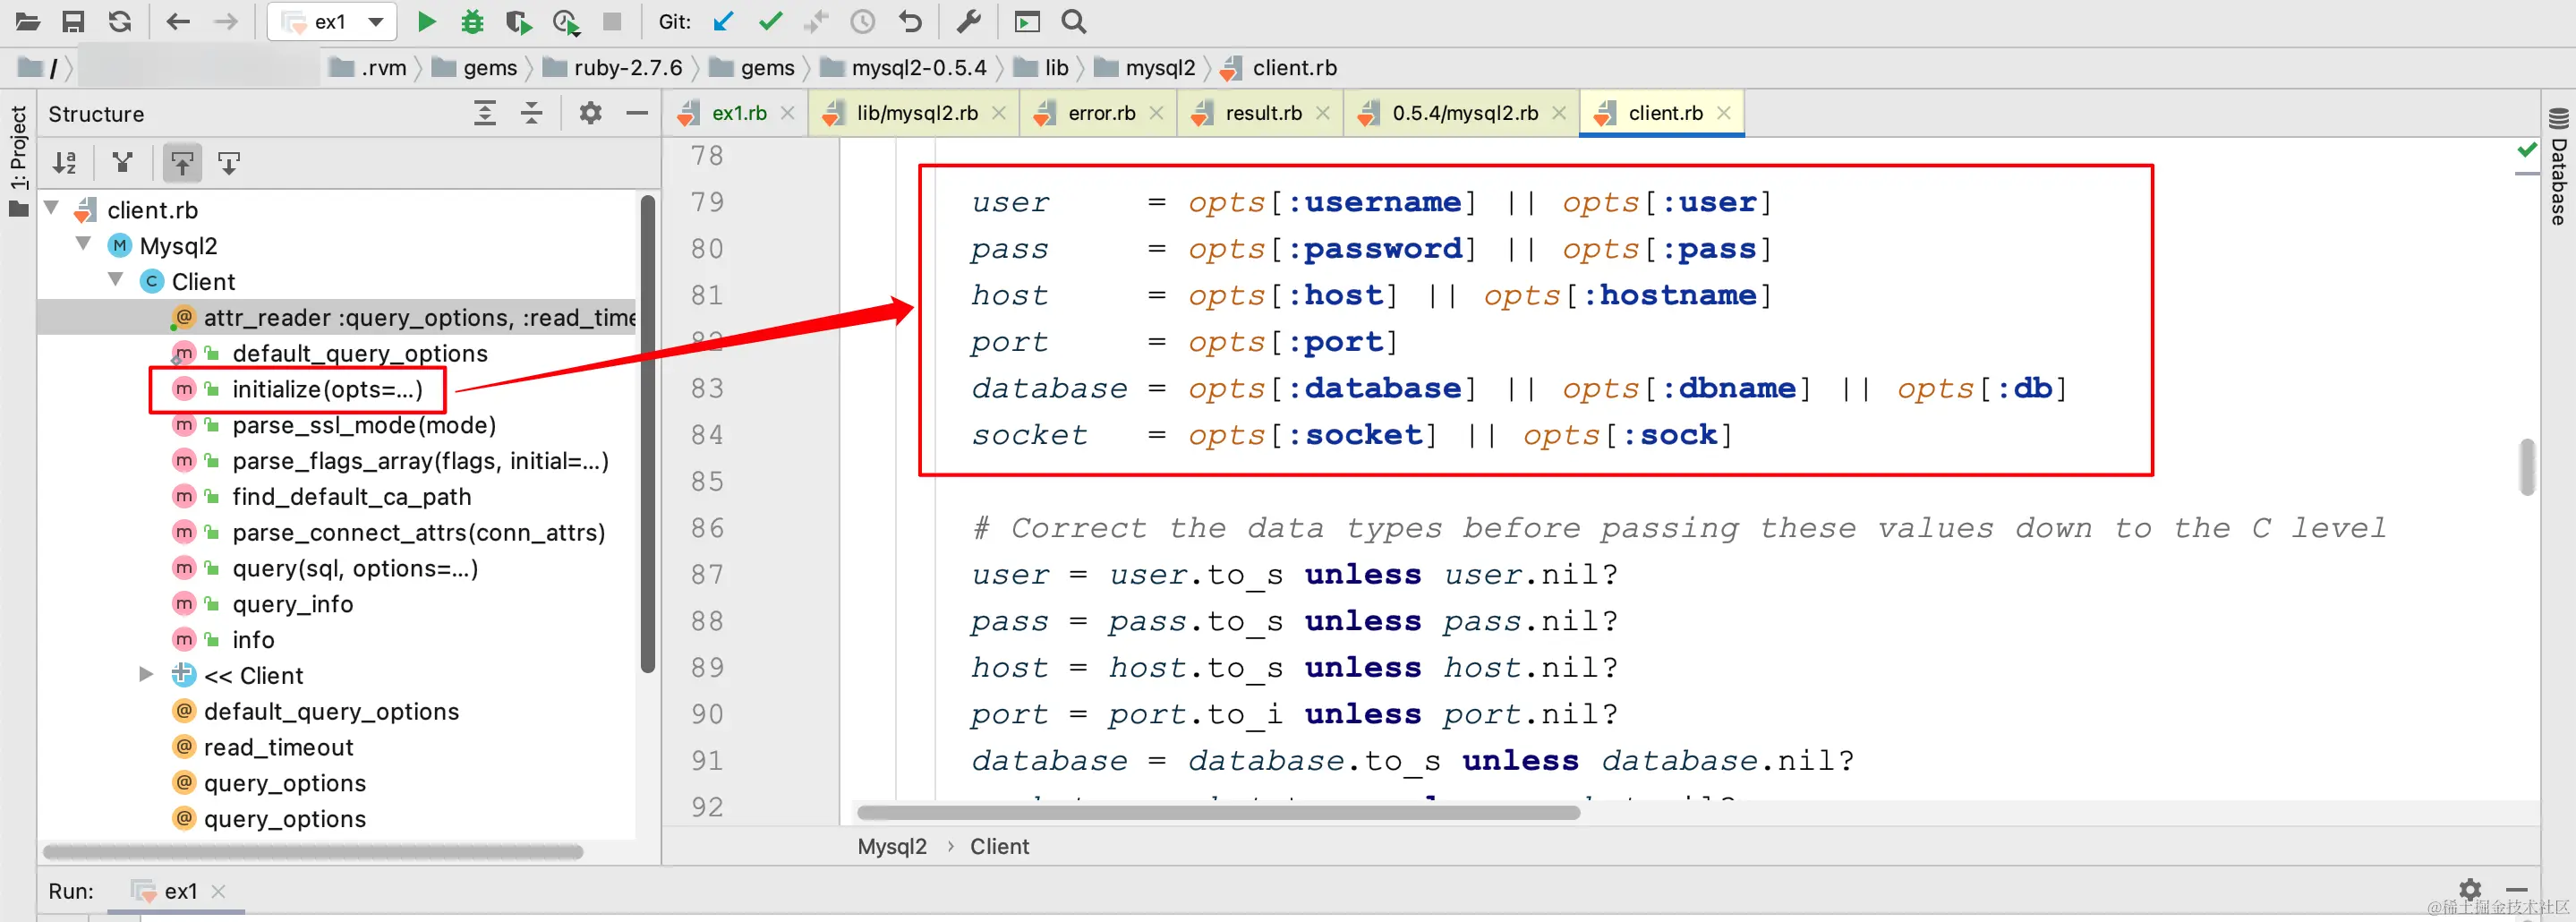Screen dimensions: 2576x922
Task: Toggle the Structure visibility filter icon
Action: tap(123, 163)
